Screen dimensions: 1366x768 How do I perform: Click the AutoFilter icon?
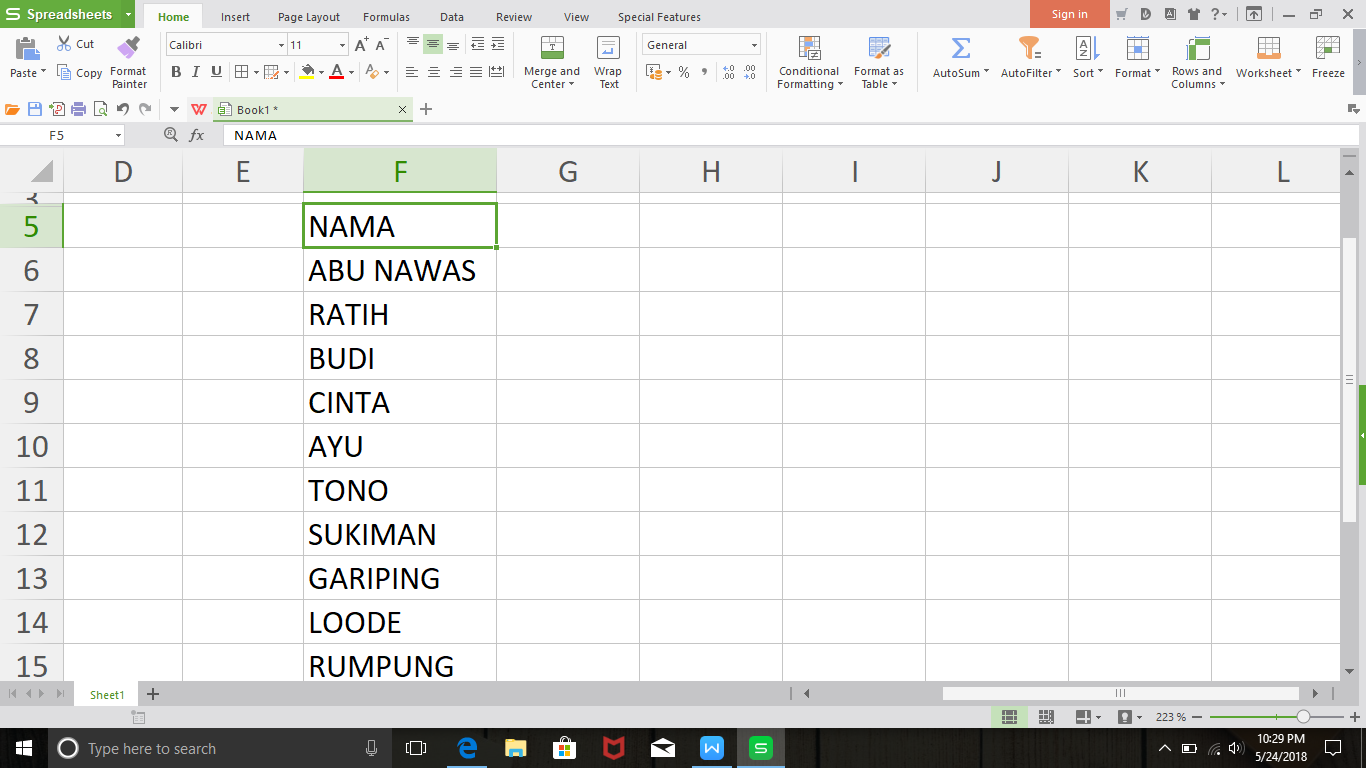[1028, 62]
